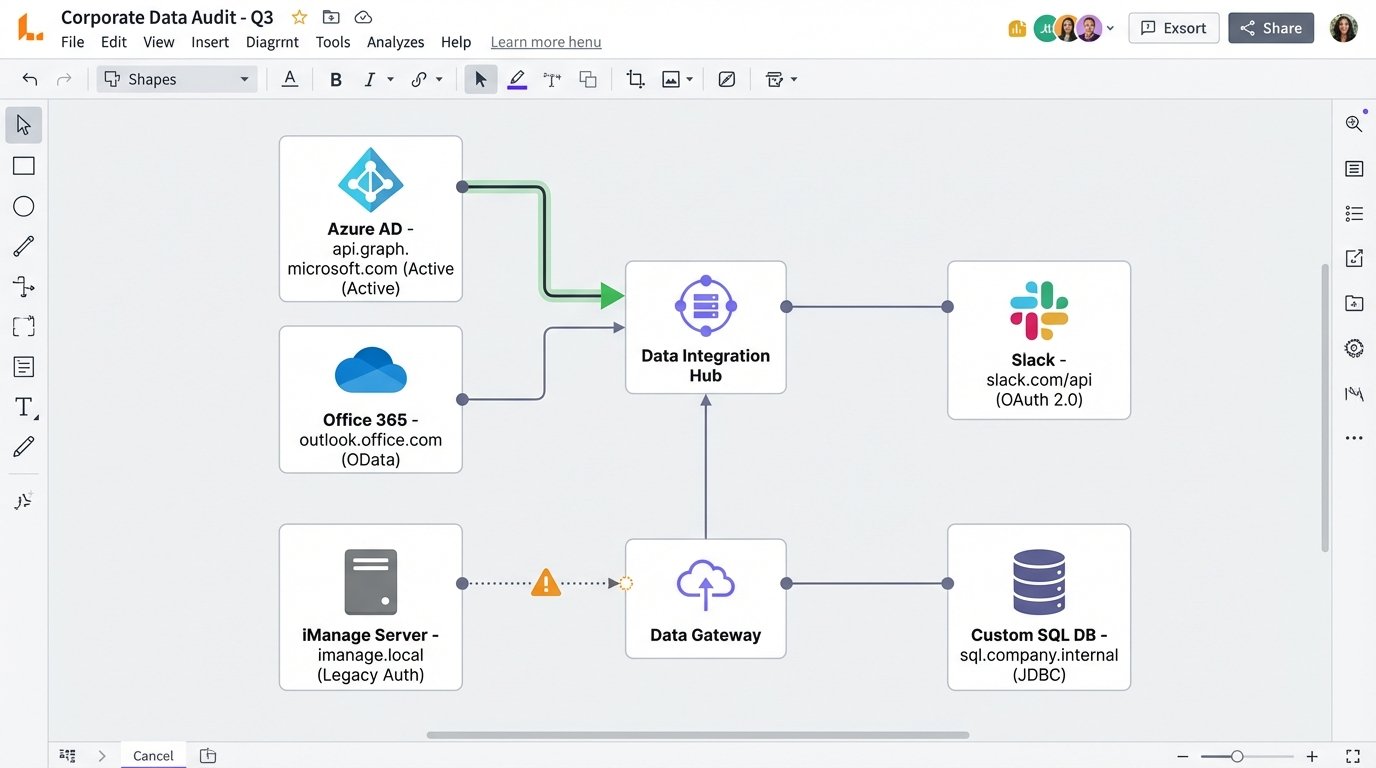Open the Learn more henu link

[x=545, y=42]
